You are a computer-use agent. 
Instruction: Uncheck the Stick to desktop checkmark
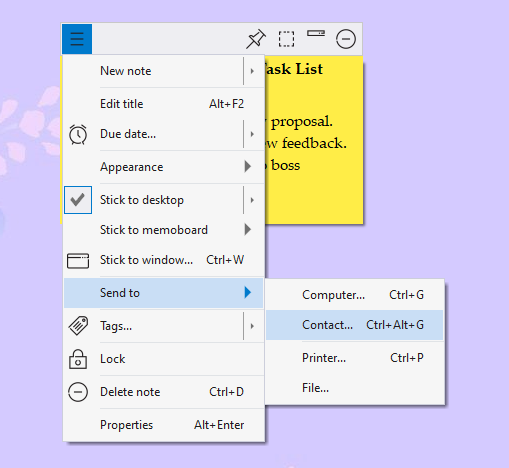tap(78, 200)
